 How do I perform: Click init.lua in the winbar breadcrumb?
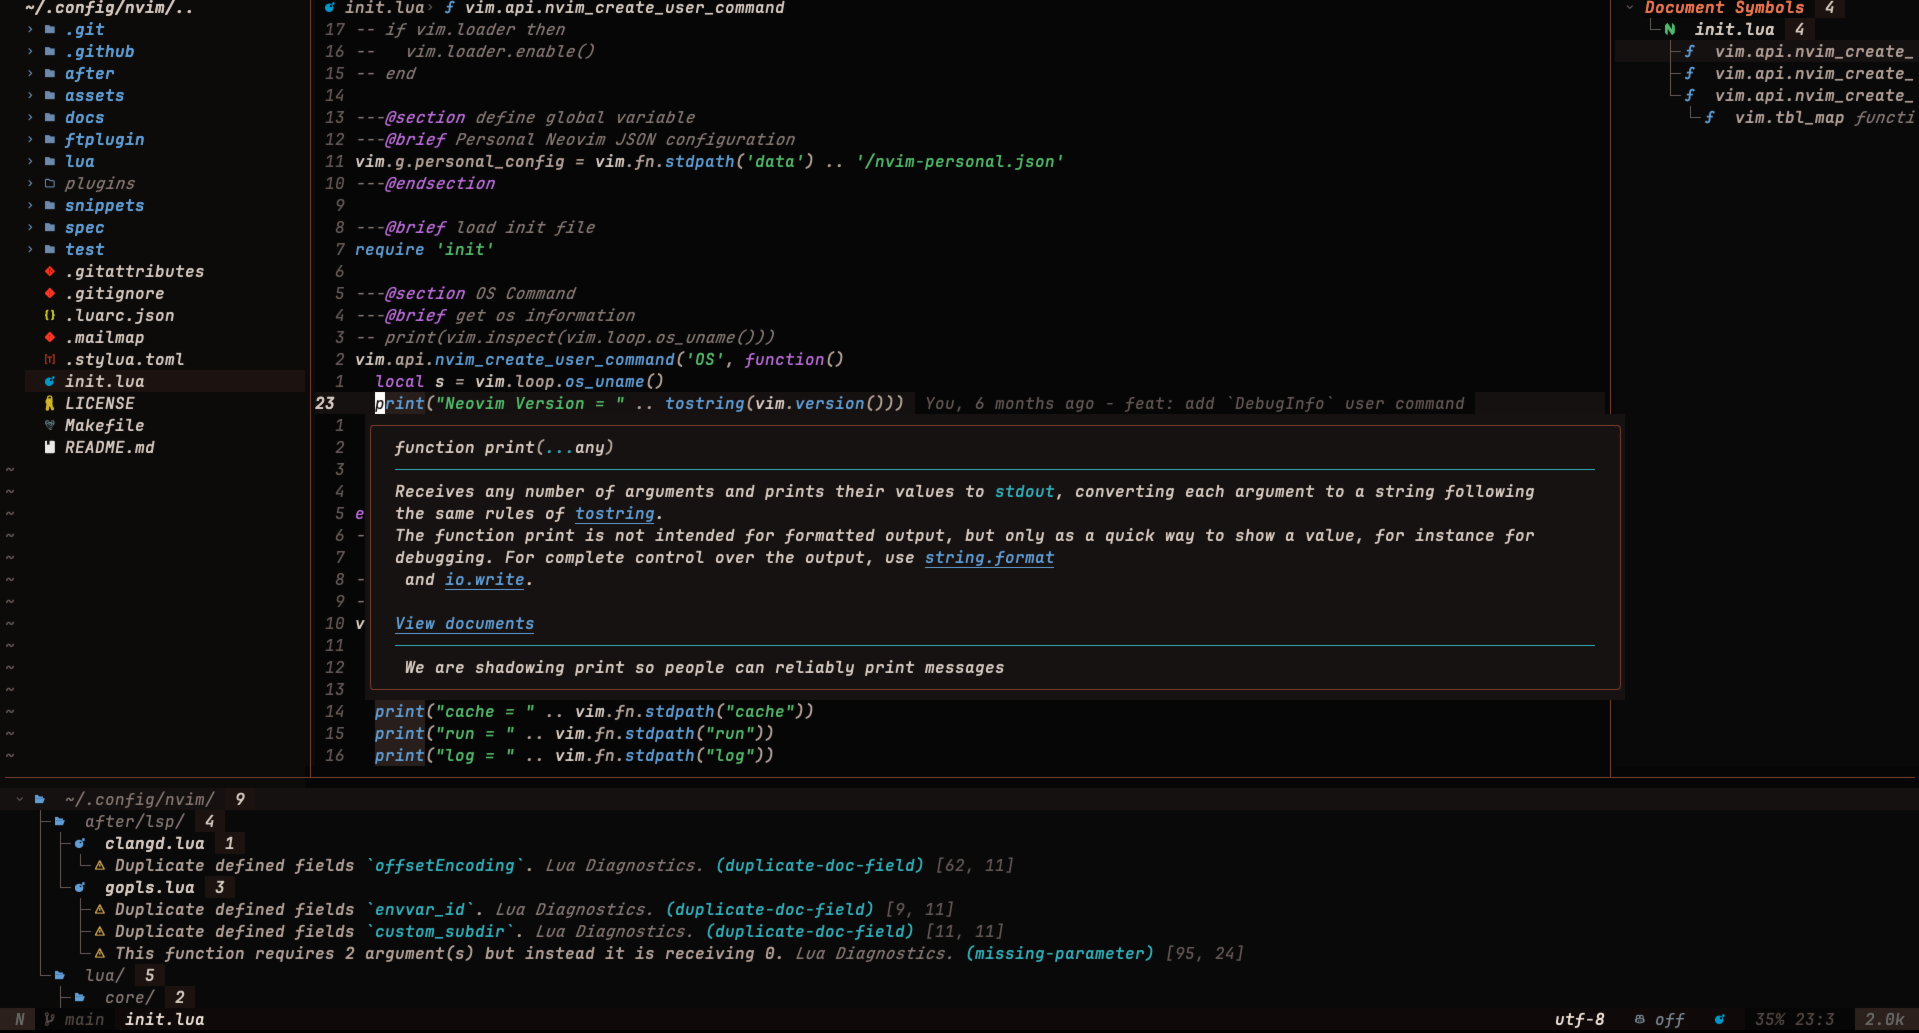tap(385, 8)
